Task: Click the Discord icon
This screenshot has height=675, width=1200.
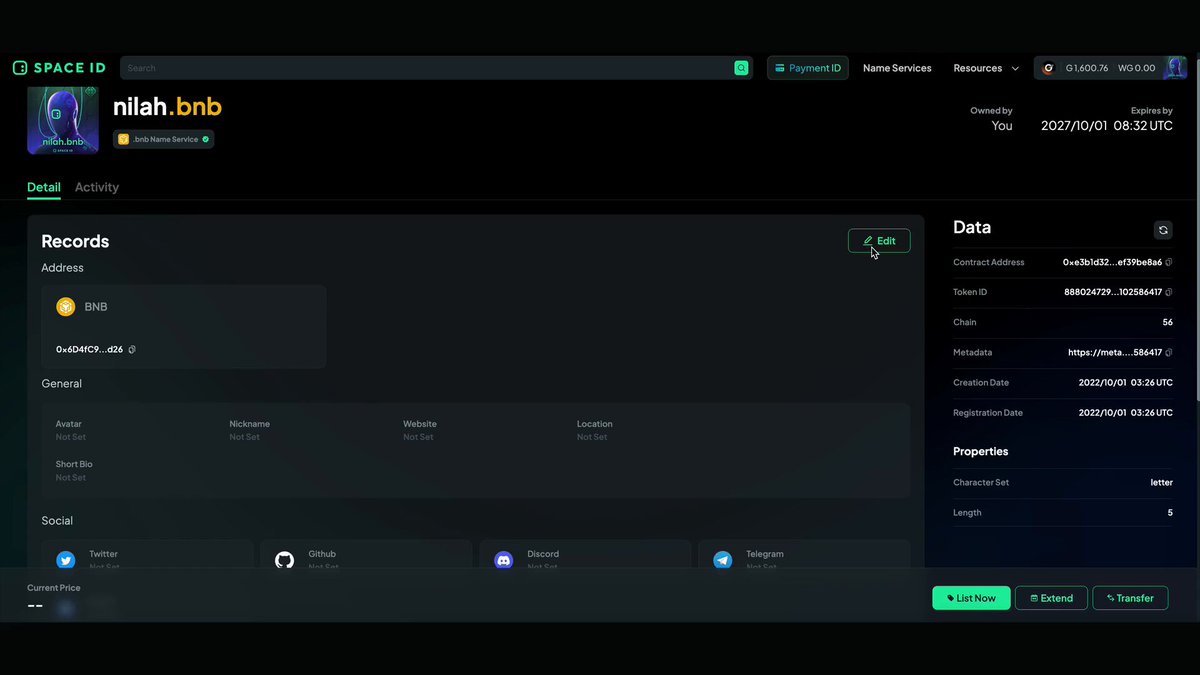Action: tap(504, 560)
